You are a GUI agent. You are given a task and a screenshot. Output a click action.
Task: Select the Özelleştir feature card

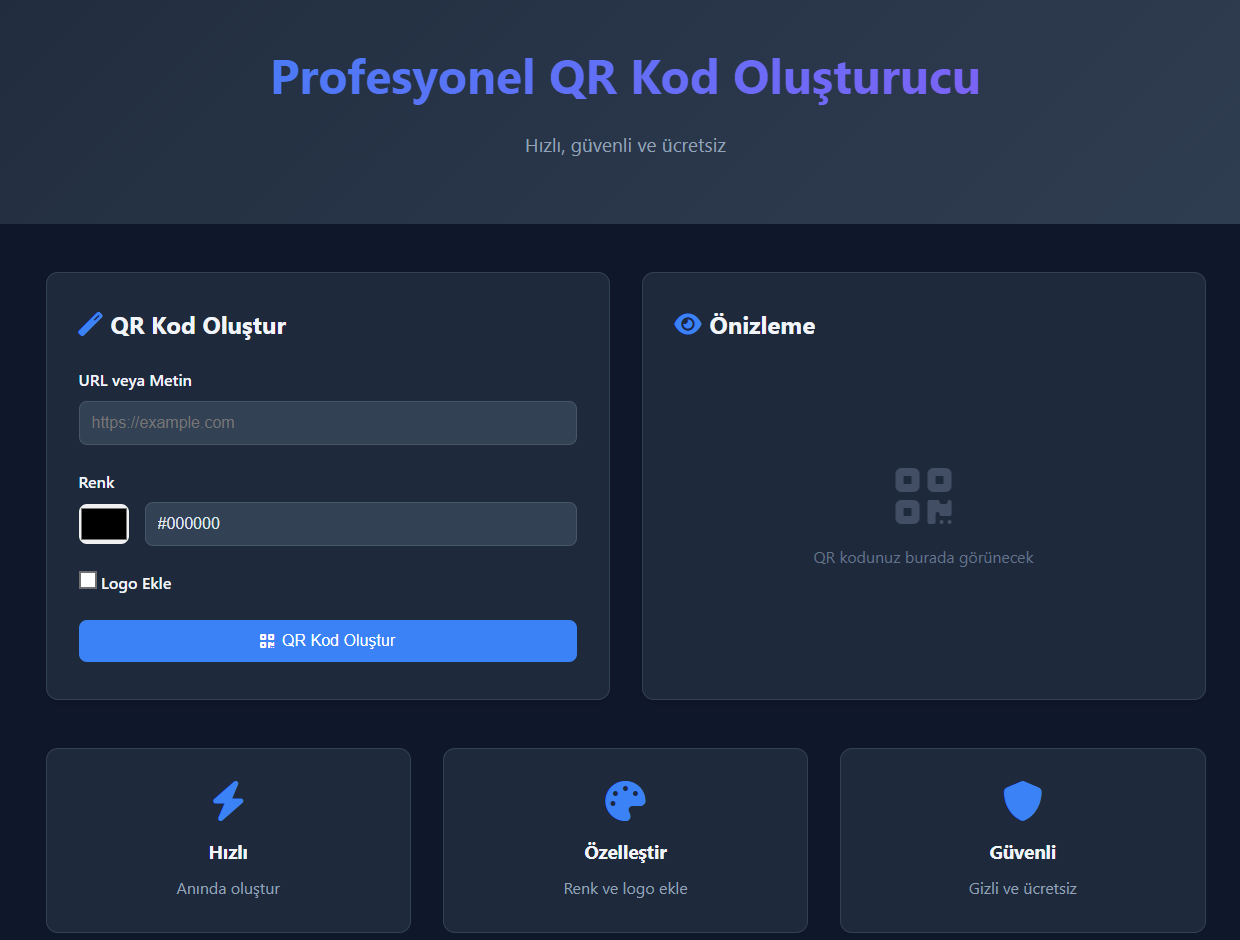tap(625, 840)
